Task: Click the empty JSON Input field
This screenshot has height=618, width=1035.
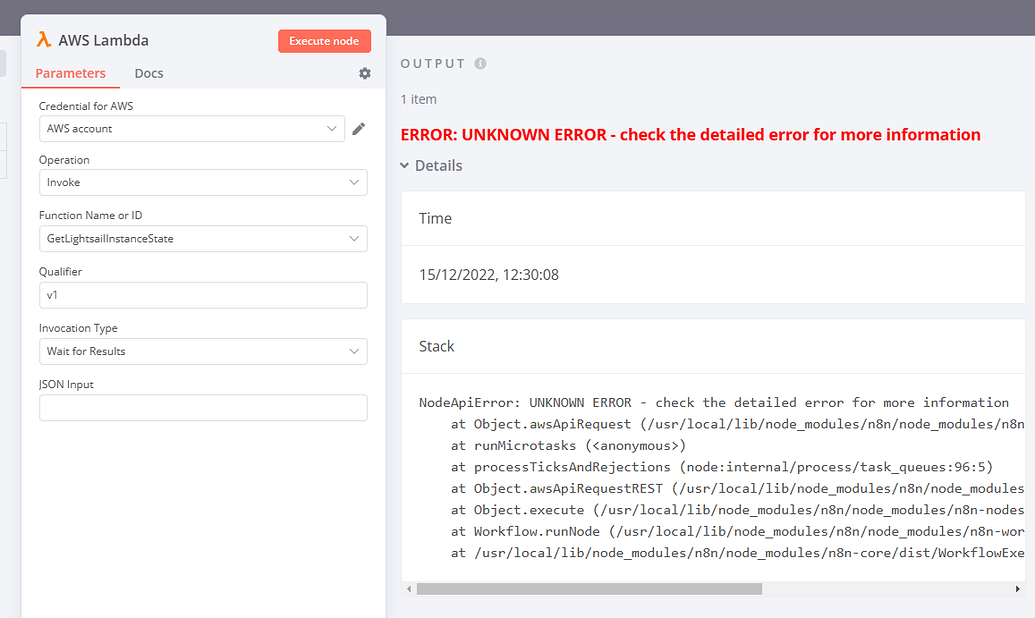Action: click(203, 407)
